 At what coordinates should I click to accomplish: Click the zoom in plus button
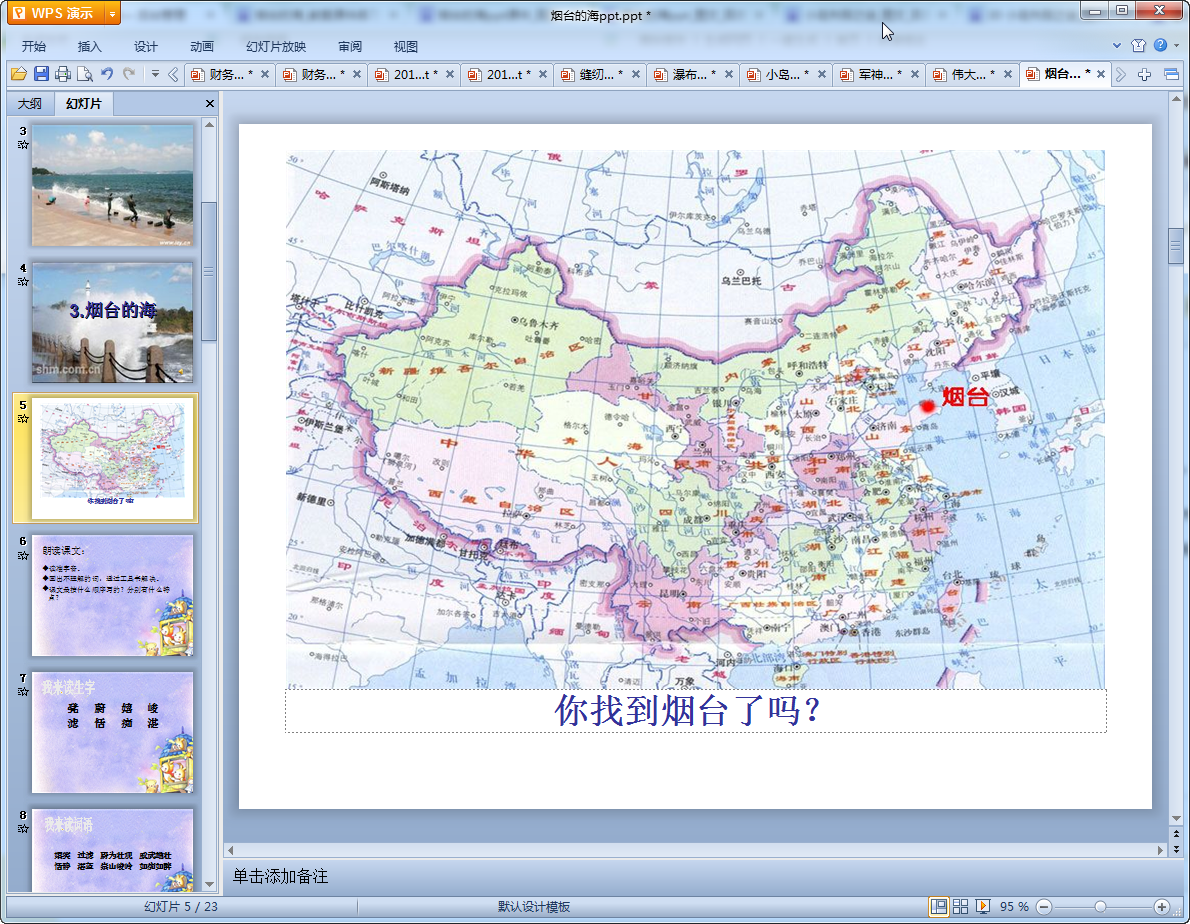coord(1161,906)
